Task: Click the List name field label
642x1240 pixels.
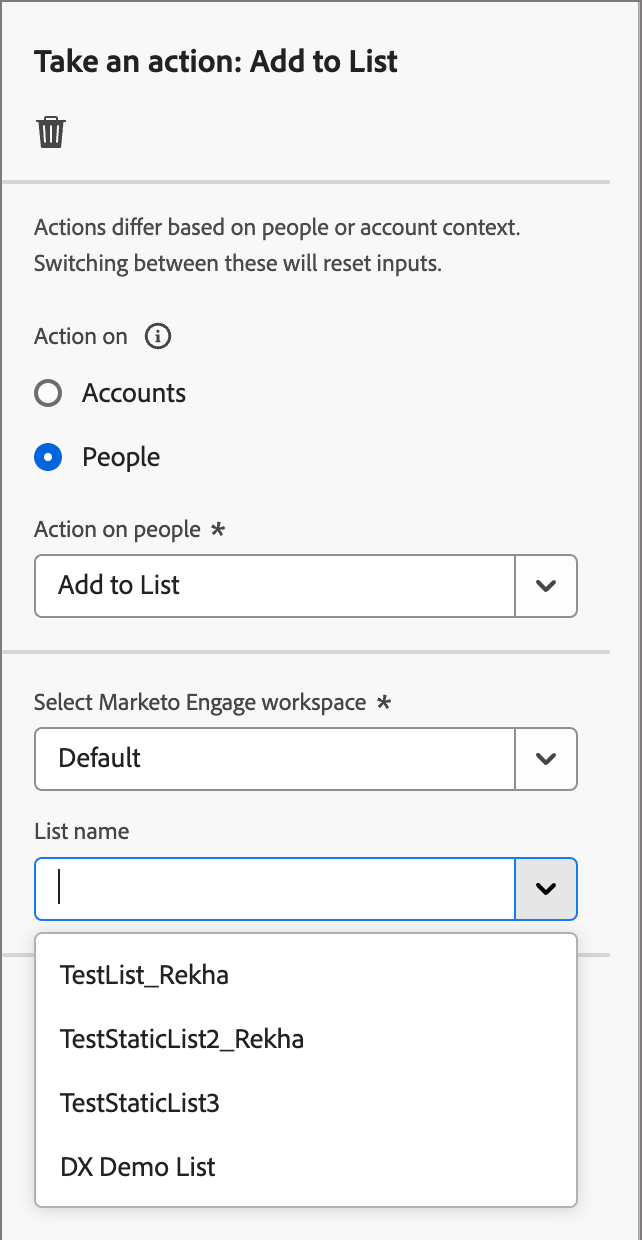Action: [x=81, y=831]
